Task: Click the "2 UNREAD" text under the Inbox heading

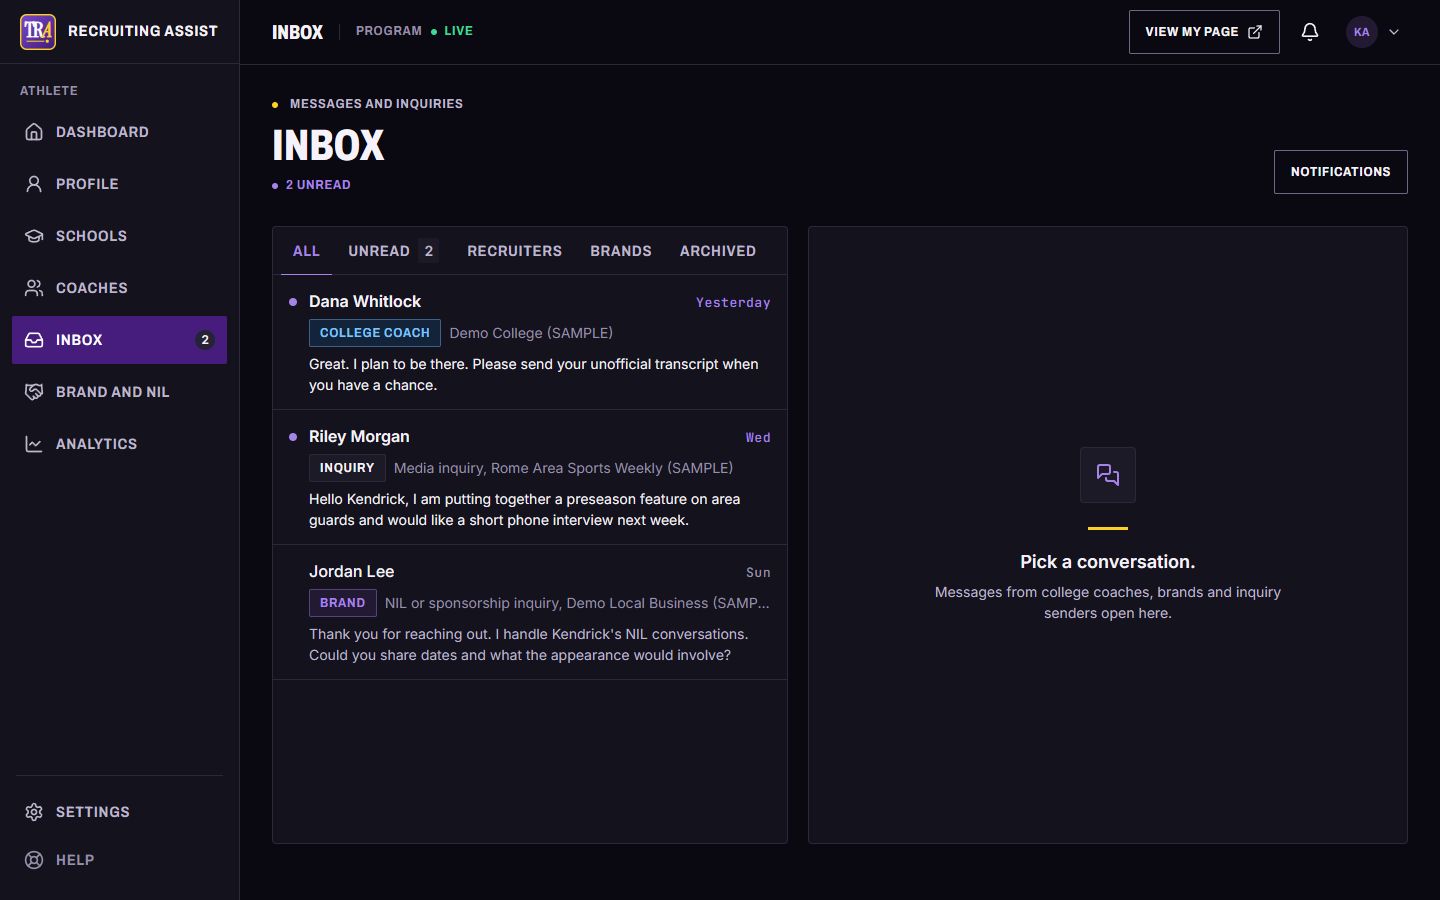Action: pos(318,185)
